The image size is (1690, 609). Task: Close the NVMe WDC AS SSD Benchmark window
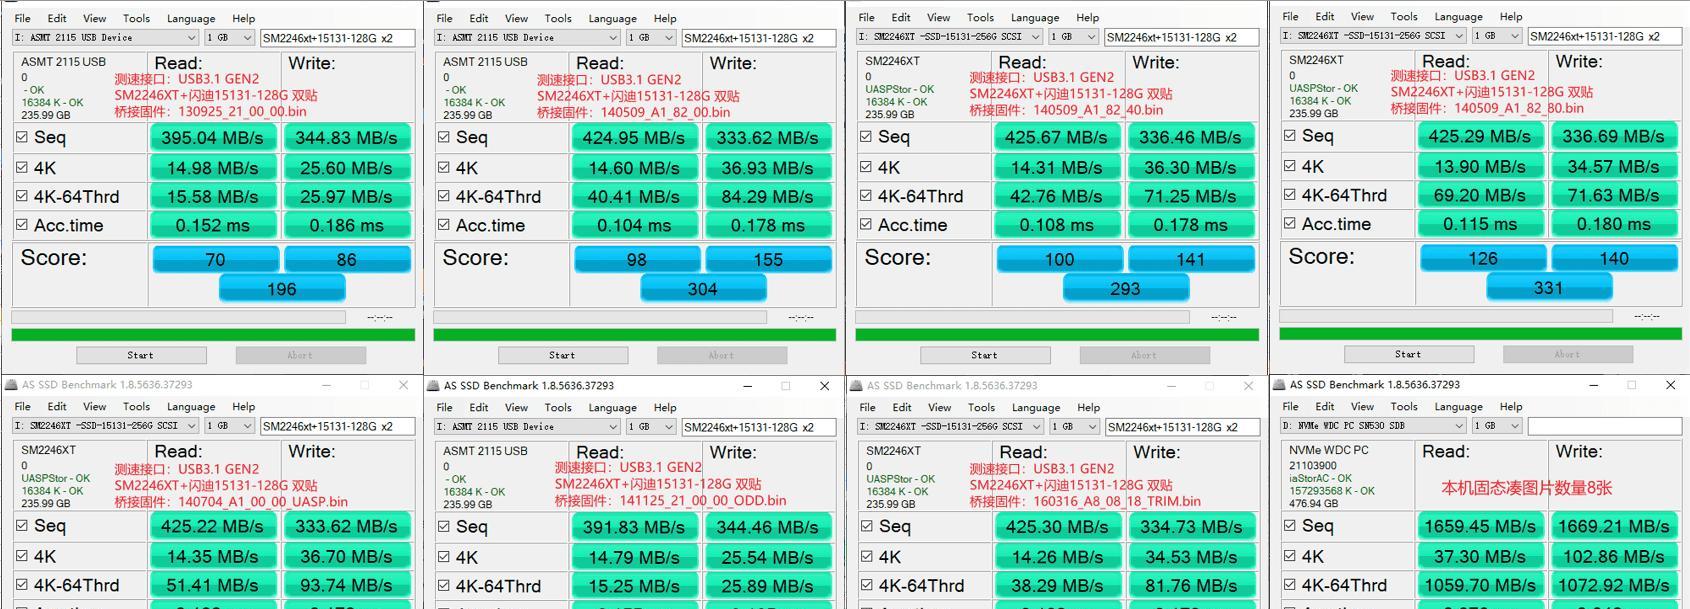click(x=1670, y=385)
